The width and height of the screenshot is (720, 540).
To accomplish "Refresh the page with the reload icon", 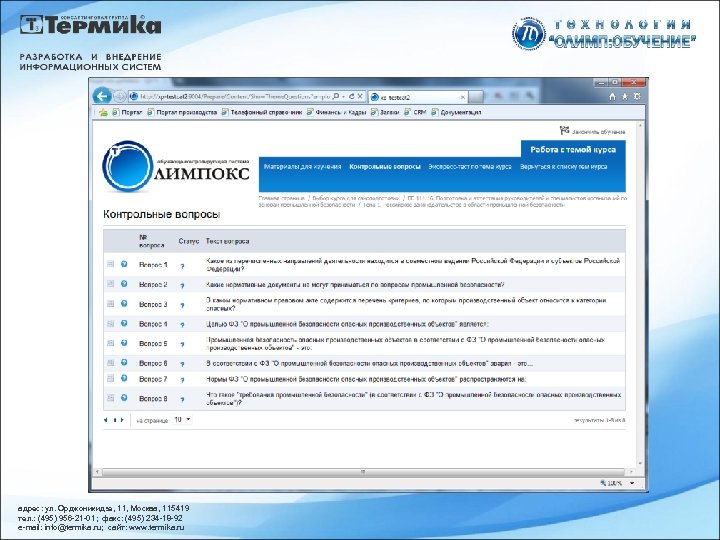I will 352,96.
